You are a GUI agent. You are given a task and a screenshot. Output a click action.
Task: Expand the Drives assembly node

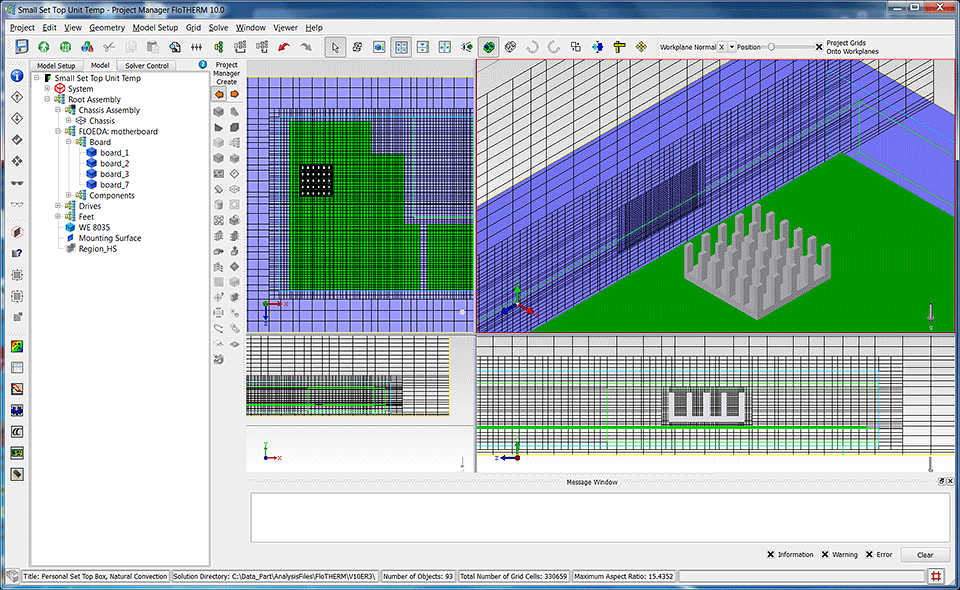pos(58,206)
